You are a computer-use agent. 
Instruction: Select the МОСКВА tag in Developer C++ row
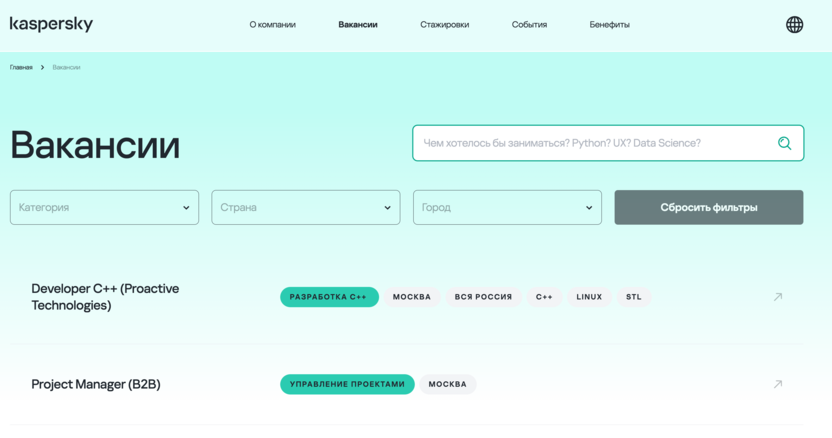coord(412,297)
